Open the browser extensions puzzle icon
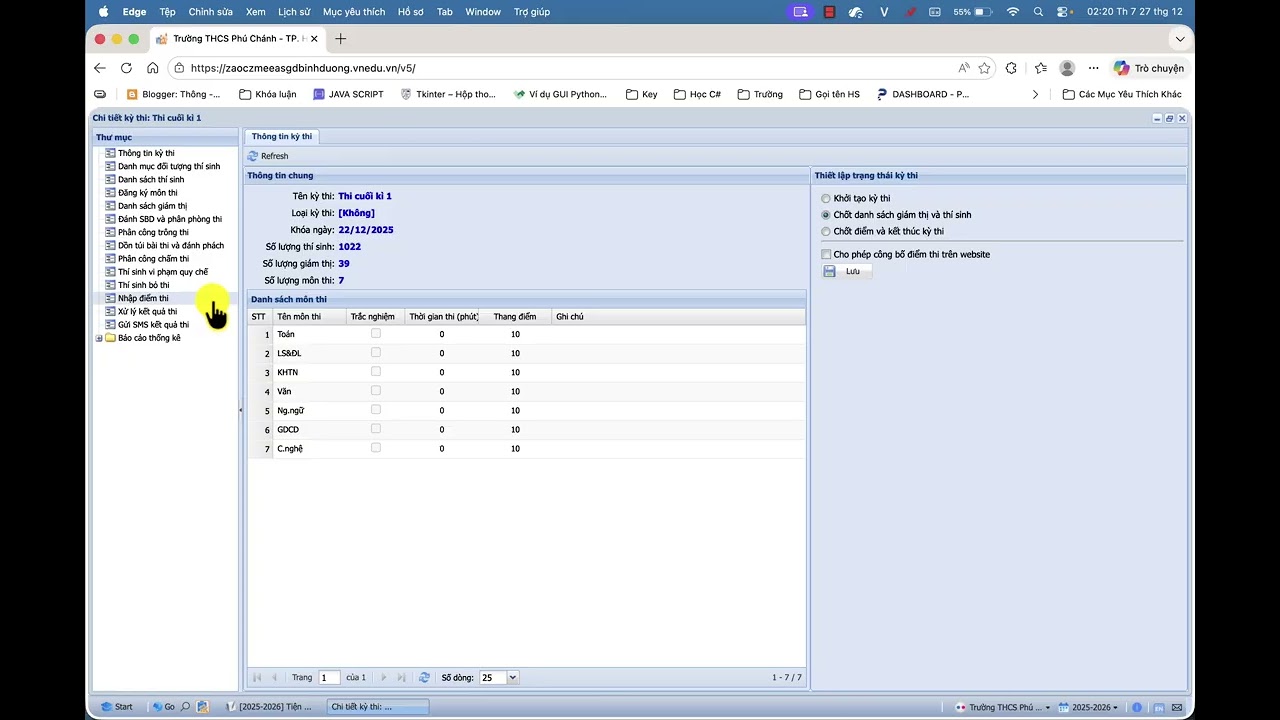1280x720 pixels. coord(1011,68)
